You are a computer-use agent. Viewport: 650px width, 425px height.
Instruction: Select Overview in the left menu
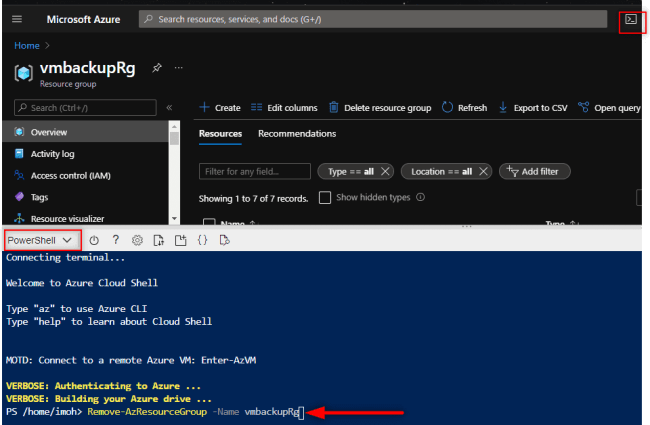[x=85, y=132]
